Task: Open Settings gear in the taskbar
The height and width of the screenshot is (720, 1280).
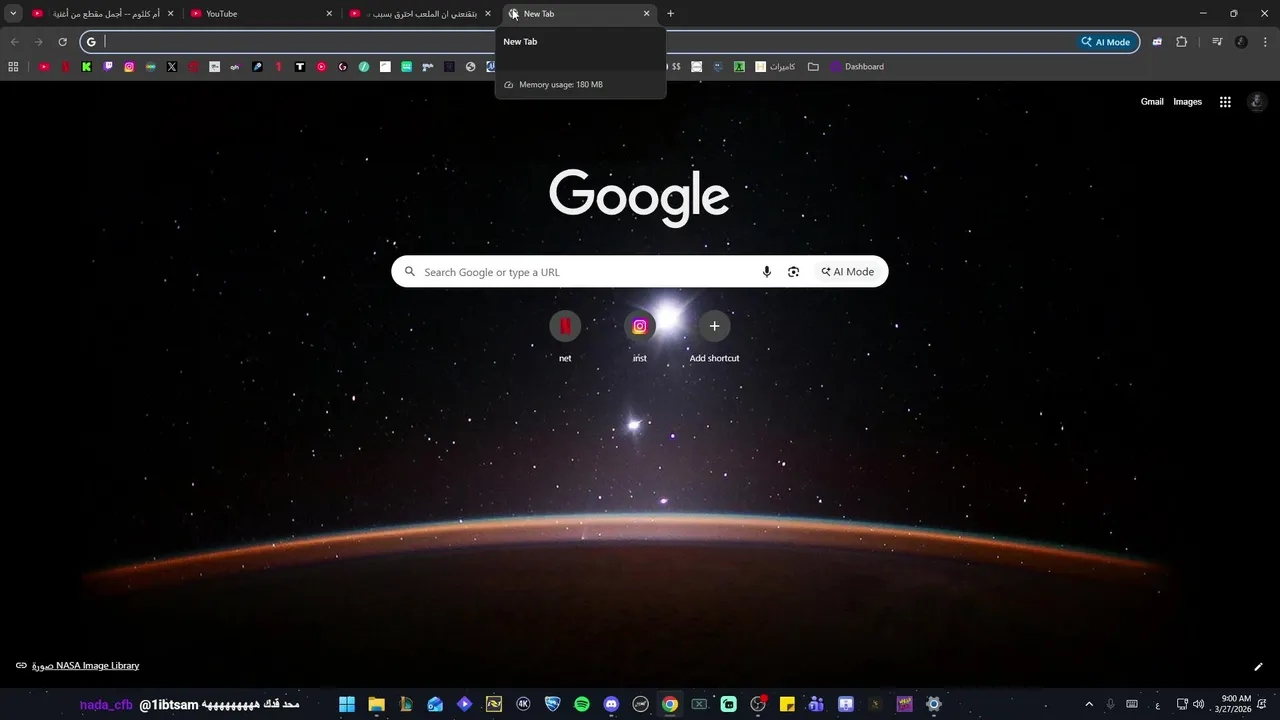Action: coord(934,704)
